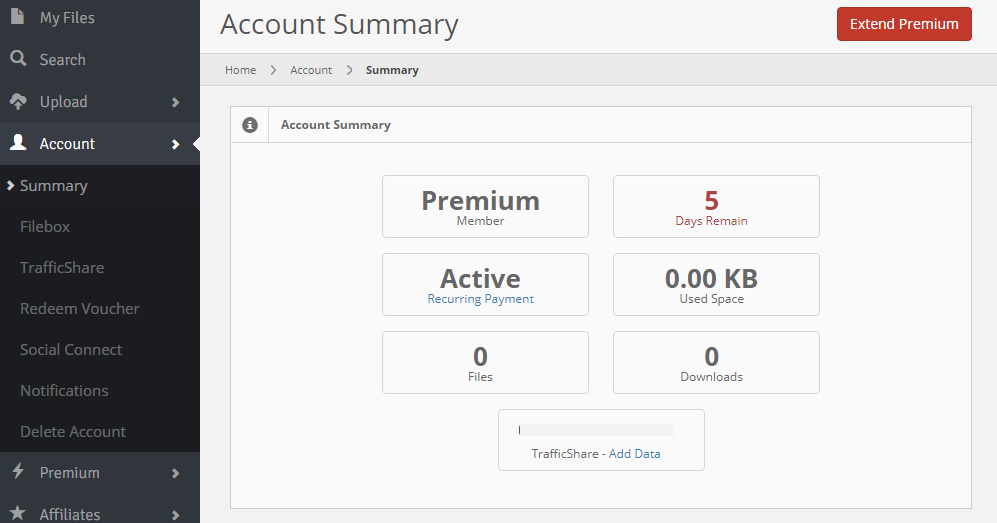Open the TrafficShare sidebar item
Viewport: 997px width, 523px height.
point(62,268)
